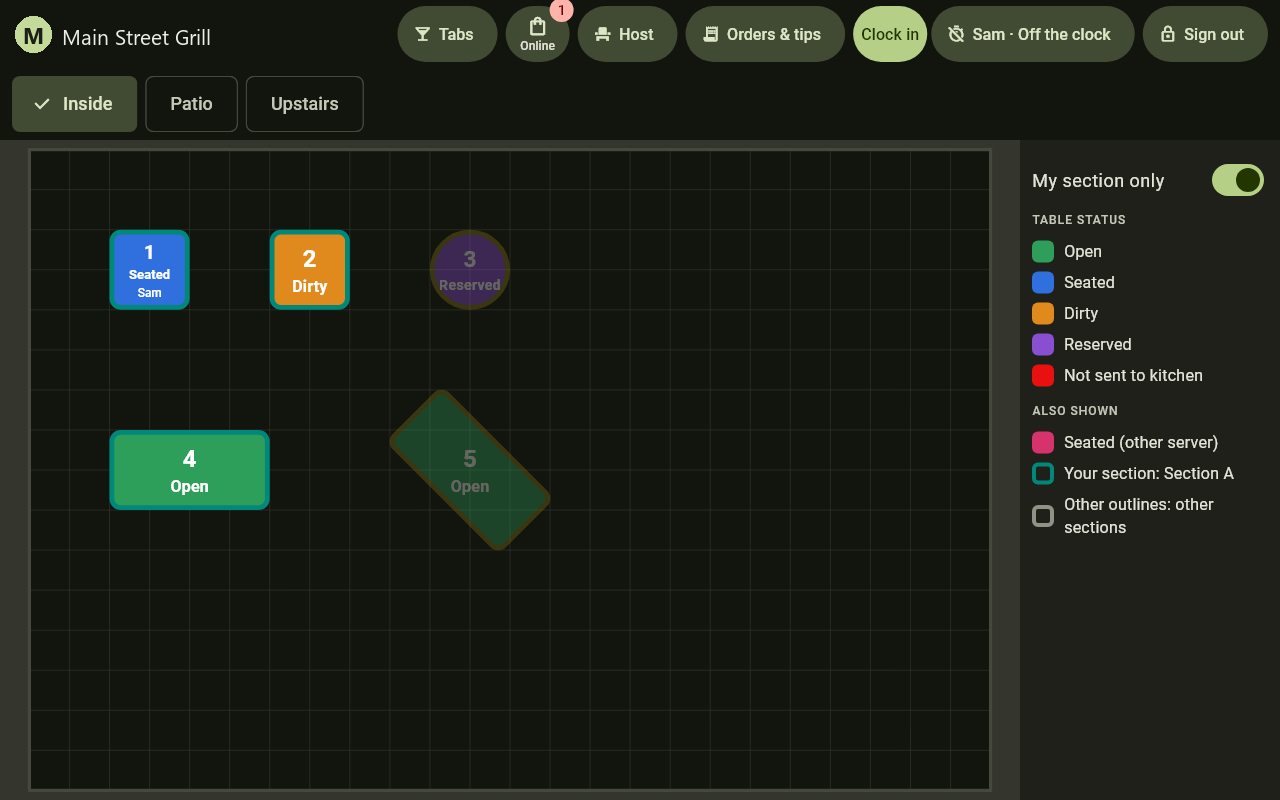Click the Seated (other server) label
Screen dimensions: 1280x800
tap(1141, 443)
